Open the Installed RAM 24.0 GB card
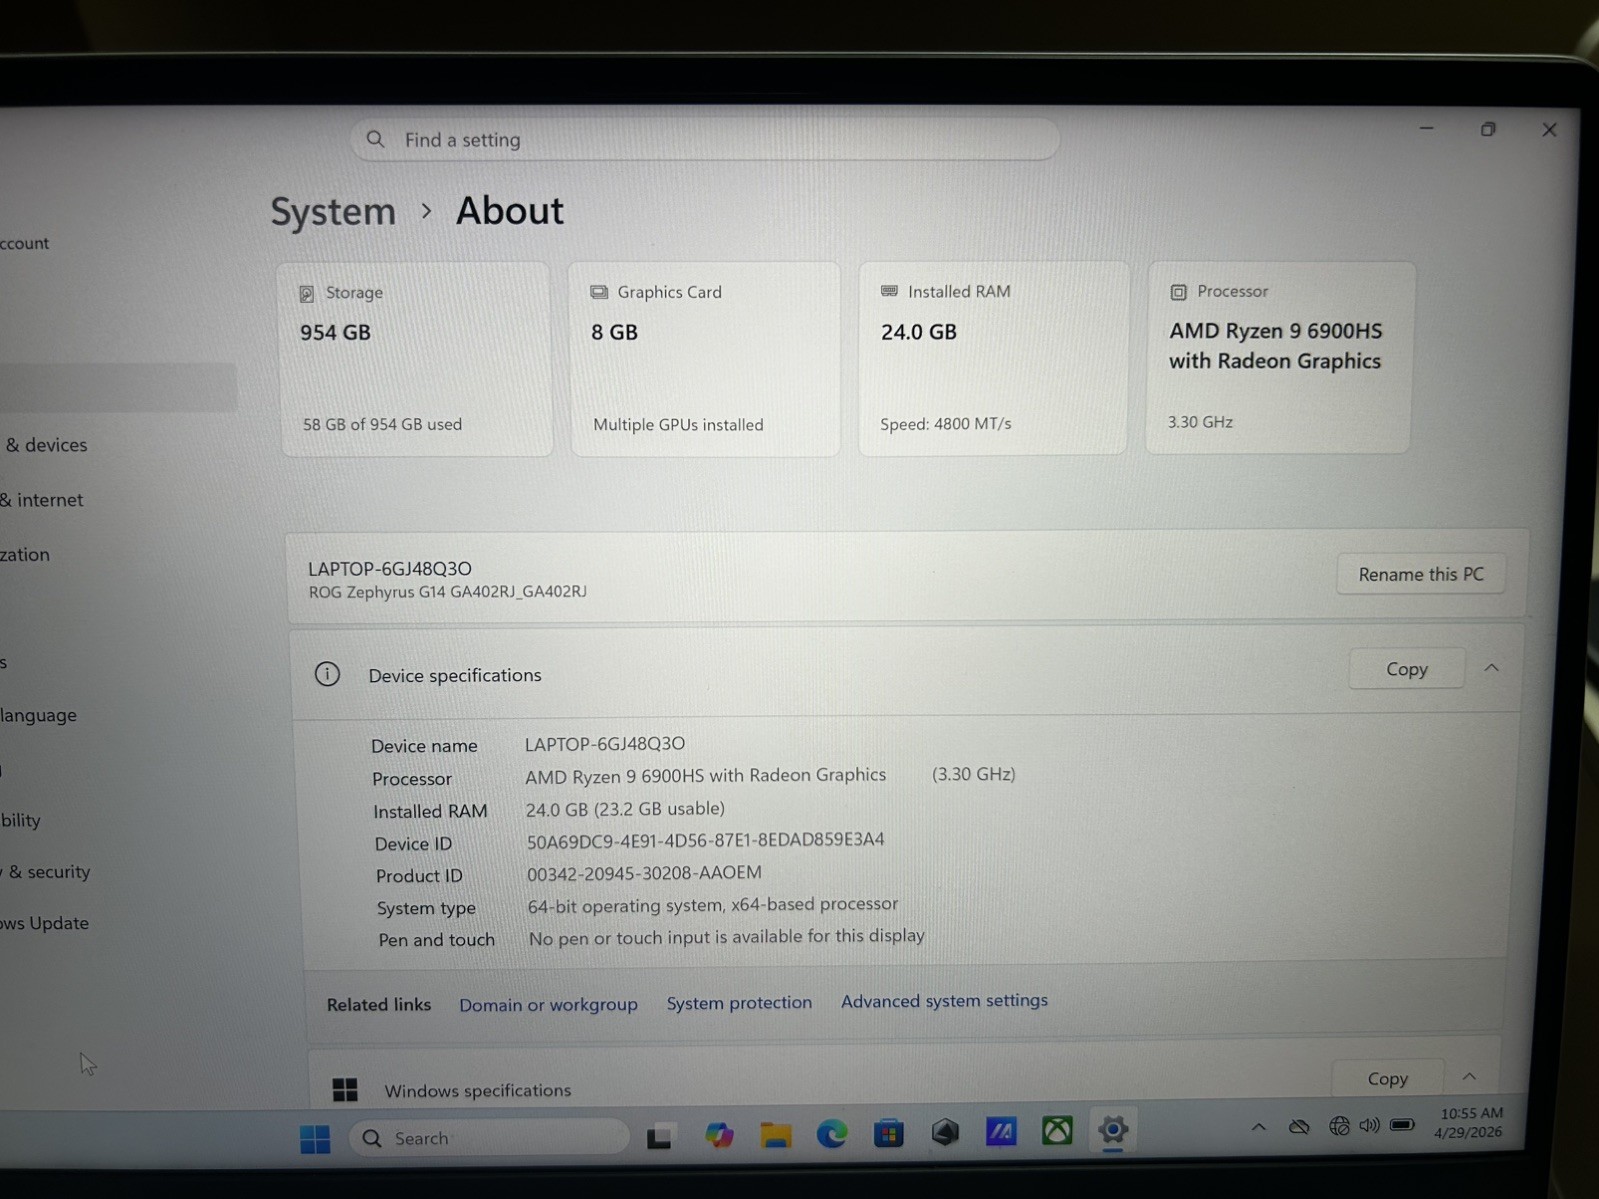1599x1199 pixels. click(x=993, y=358)
